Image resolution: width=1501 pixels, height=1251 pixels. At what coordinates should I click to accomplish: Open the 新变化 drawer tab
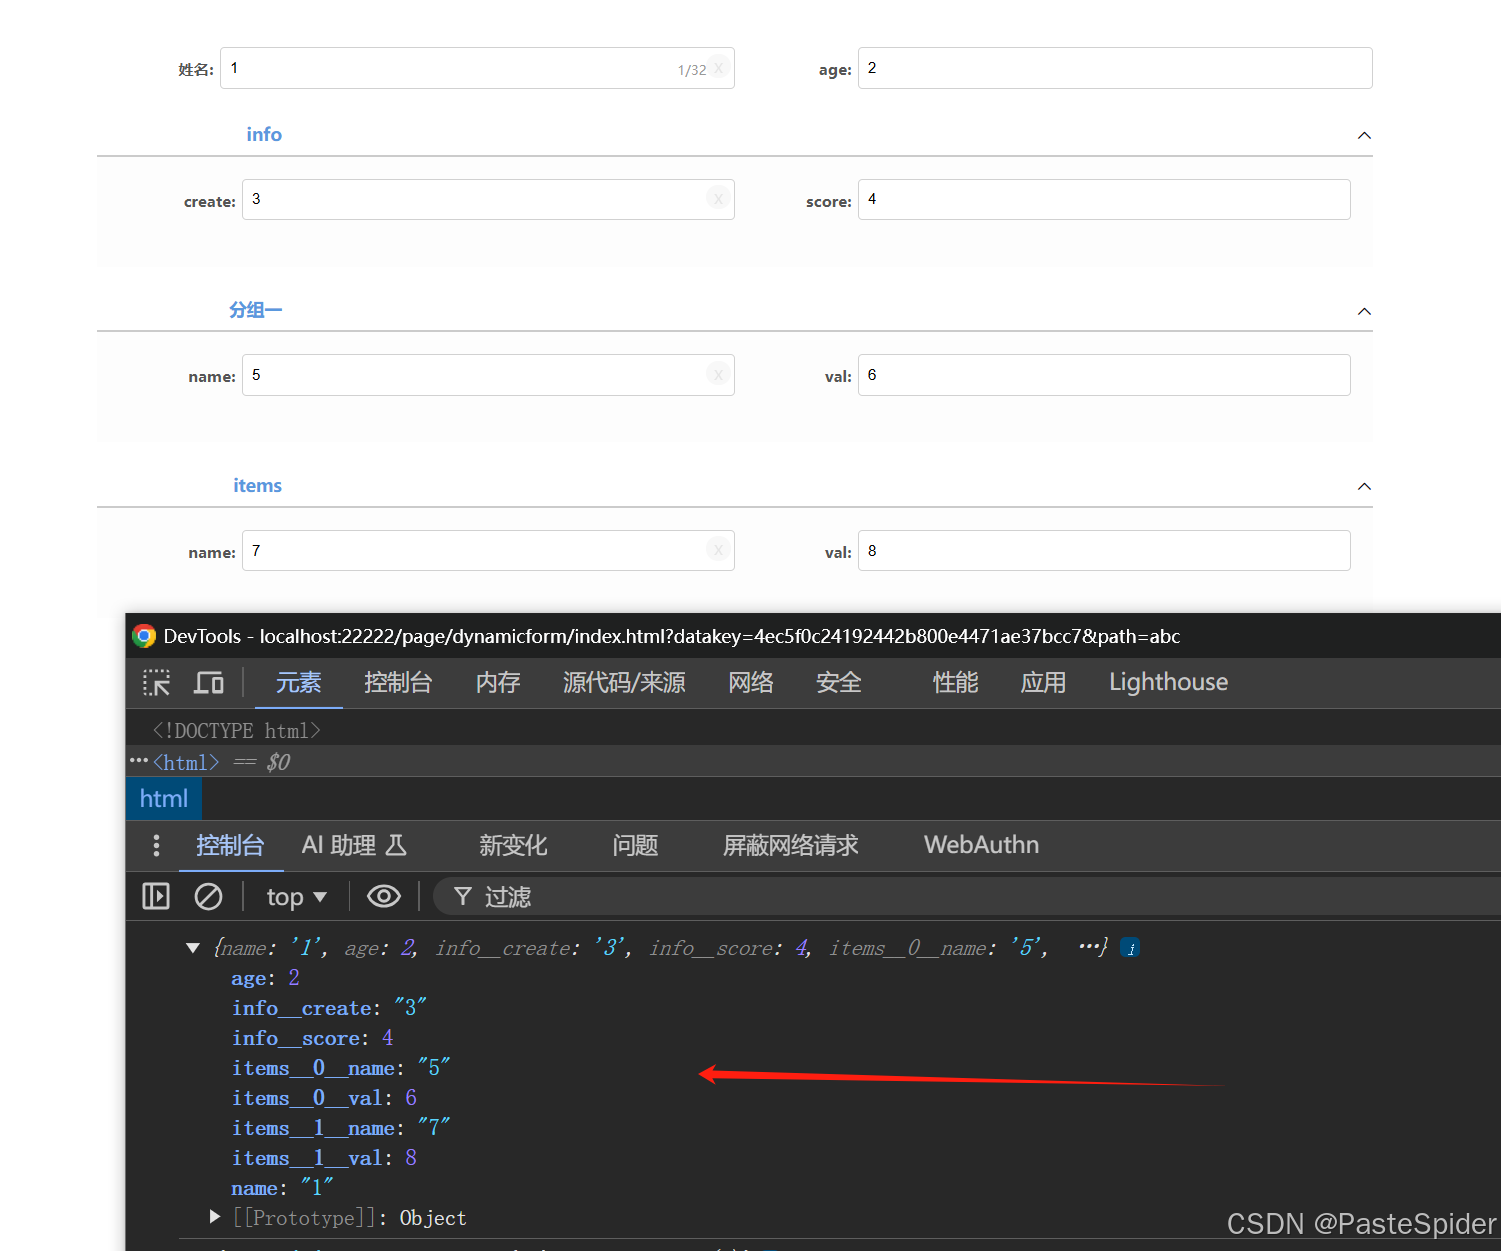coord(513,846)
